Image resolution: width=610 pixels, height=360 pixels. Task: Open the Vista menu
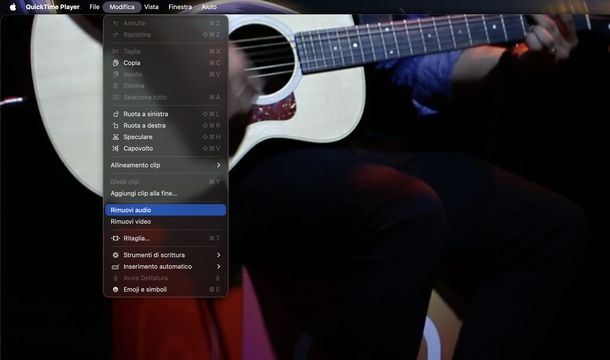[151, 7]
